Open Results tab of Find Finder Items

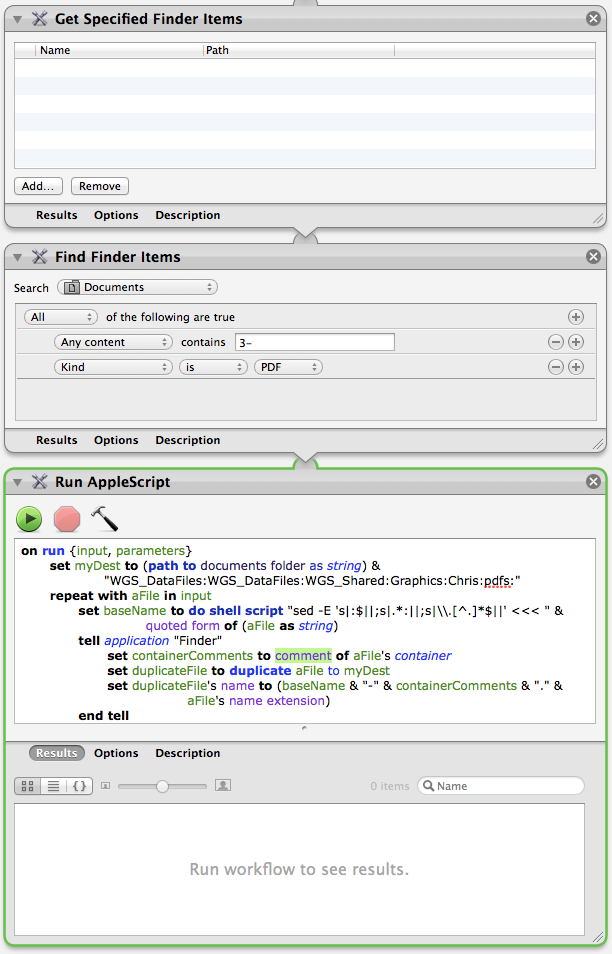pyautogui.click(x=57, y=440)
